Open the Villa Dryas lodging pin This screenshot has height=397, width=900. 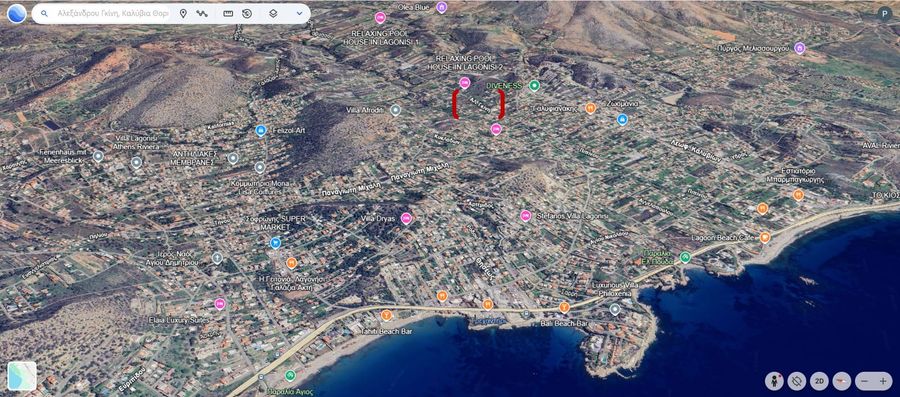[406, 218]
